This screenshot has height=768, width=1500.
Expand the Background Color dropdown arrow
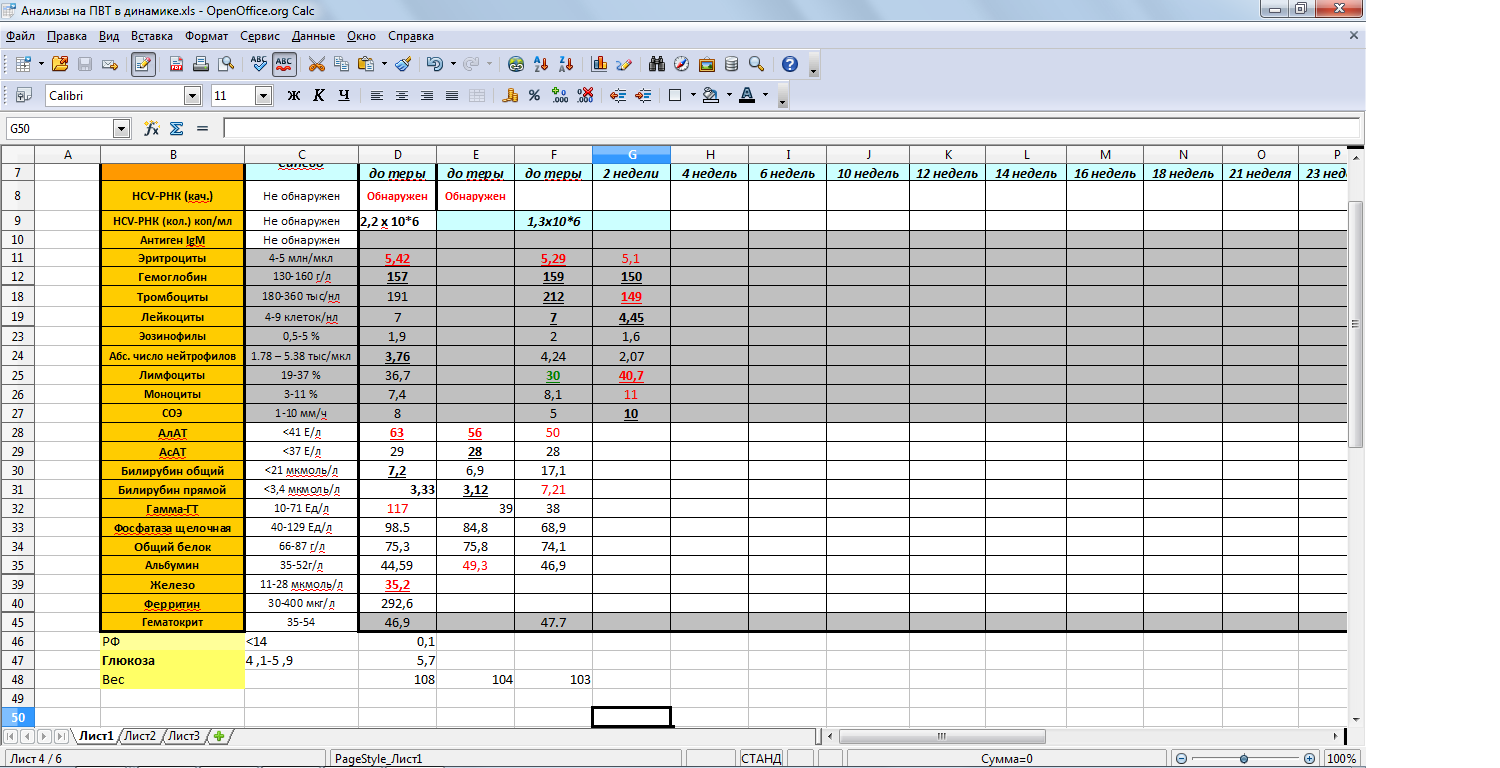pos(729,95)
